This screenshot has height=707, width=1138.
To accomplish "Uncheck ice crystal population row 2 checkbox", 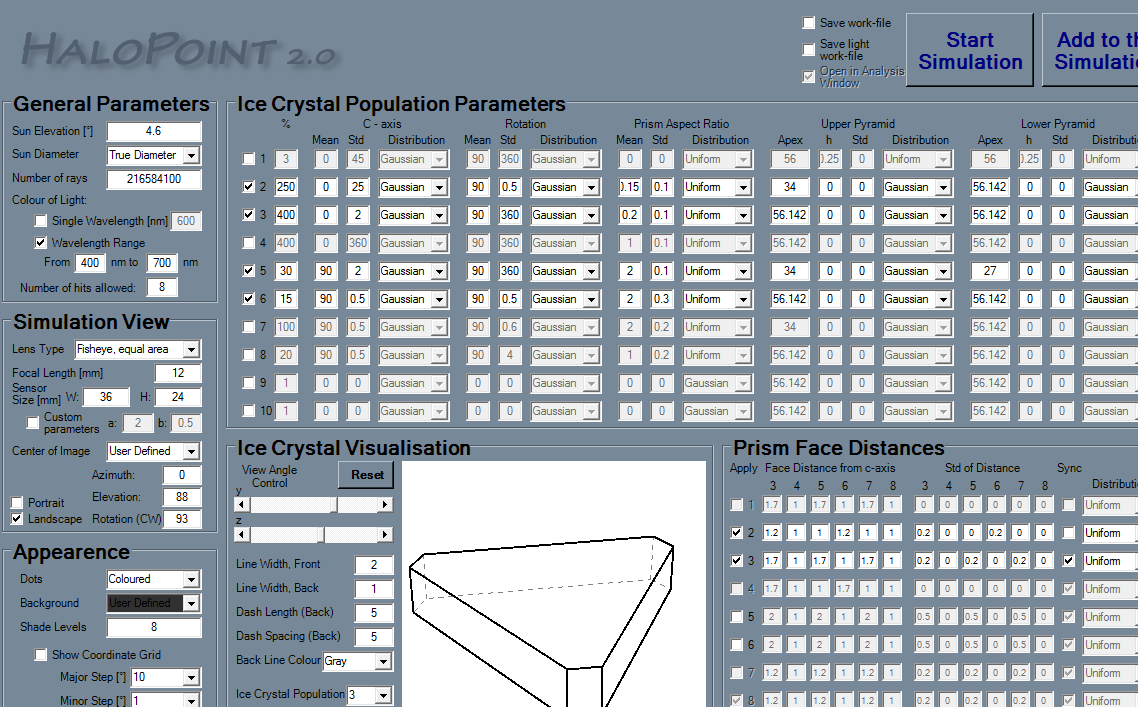I will (249, 187).
